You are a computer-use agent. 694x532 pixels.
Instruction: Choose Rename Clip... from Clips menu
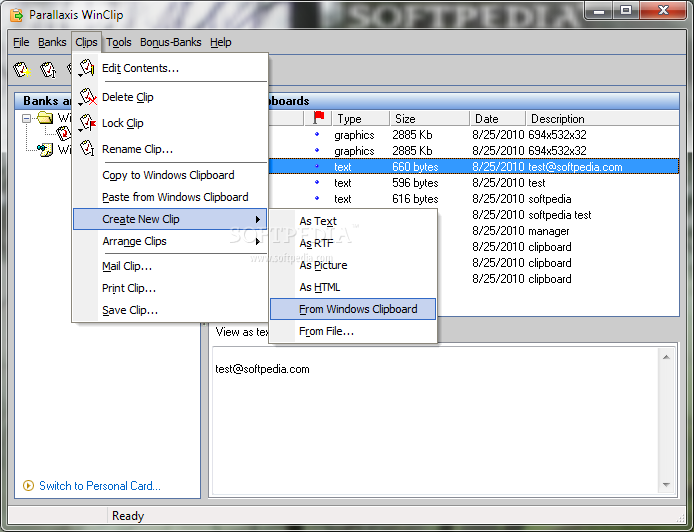coord(170,149)
